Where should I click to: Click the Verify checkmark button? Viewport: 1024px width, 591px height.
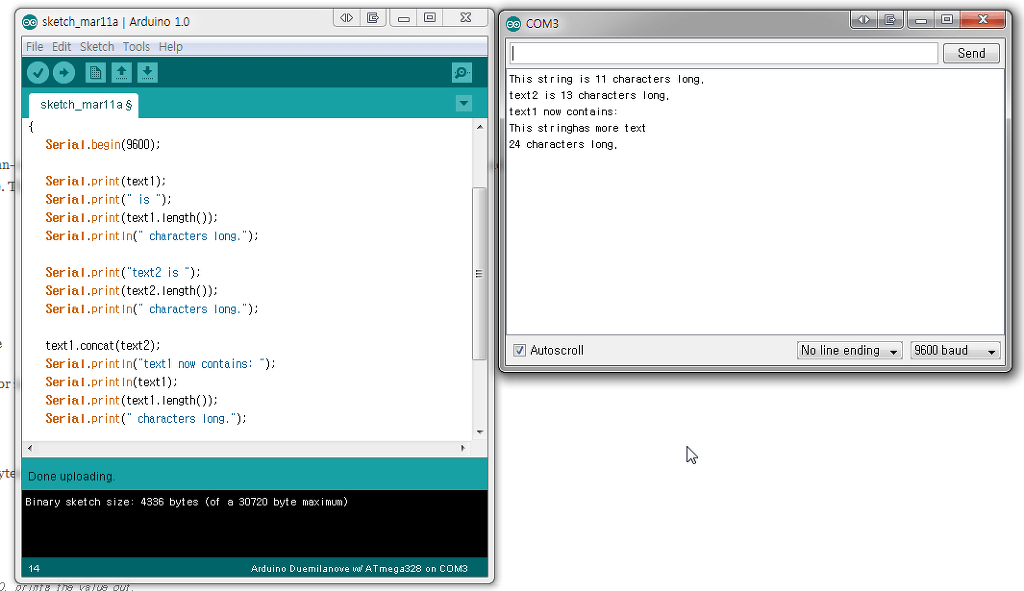click(x=38, y=72)
